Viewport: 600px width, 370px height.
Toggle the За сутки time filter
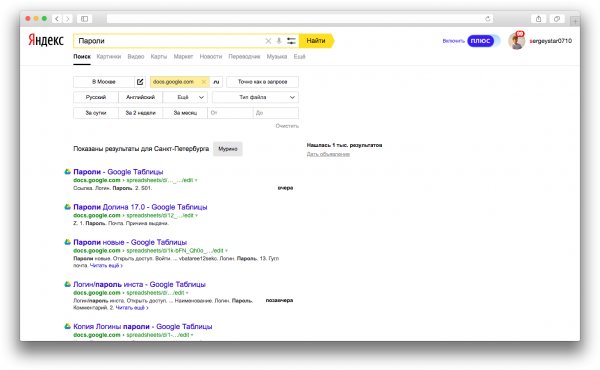(96, 113)
